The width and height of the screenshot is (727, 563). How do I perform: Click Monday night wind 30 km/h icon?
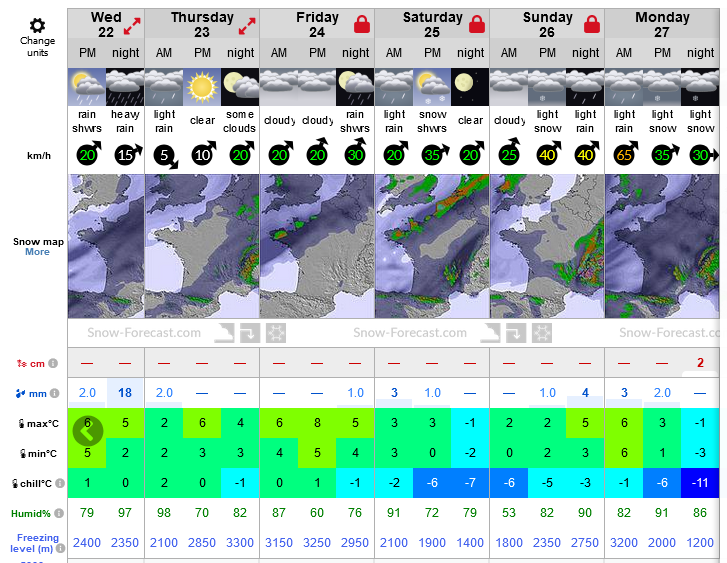tap(703, 155)
